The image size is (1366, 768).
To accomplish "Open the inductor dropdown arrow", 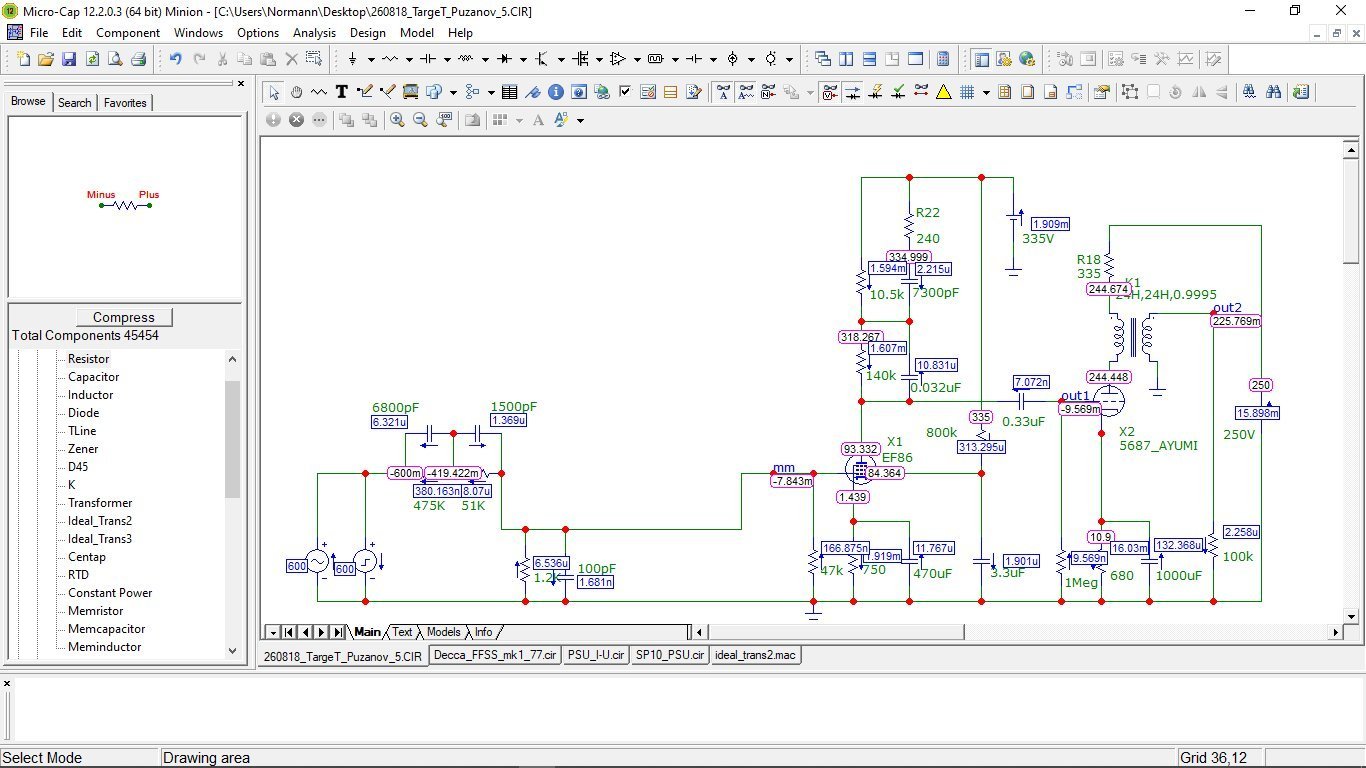I will 484,59.
